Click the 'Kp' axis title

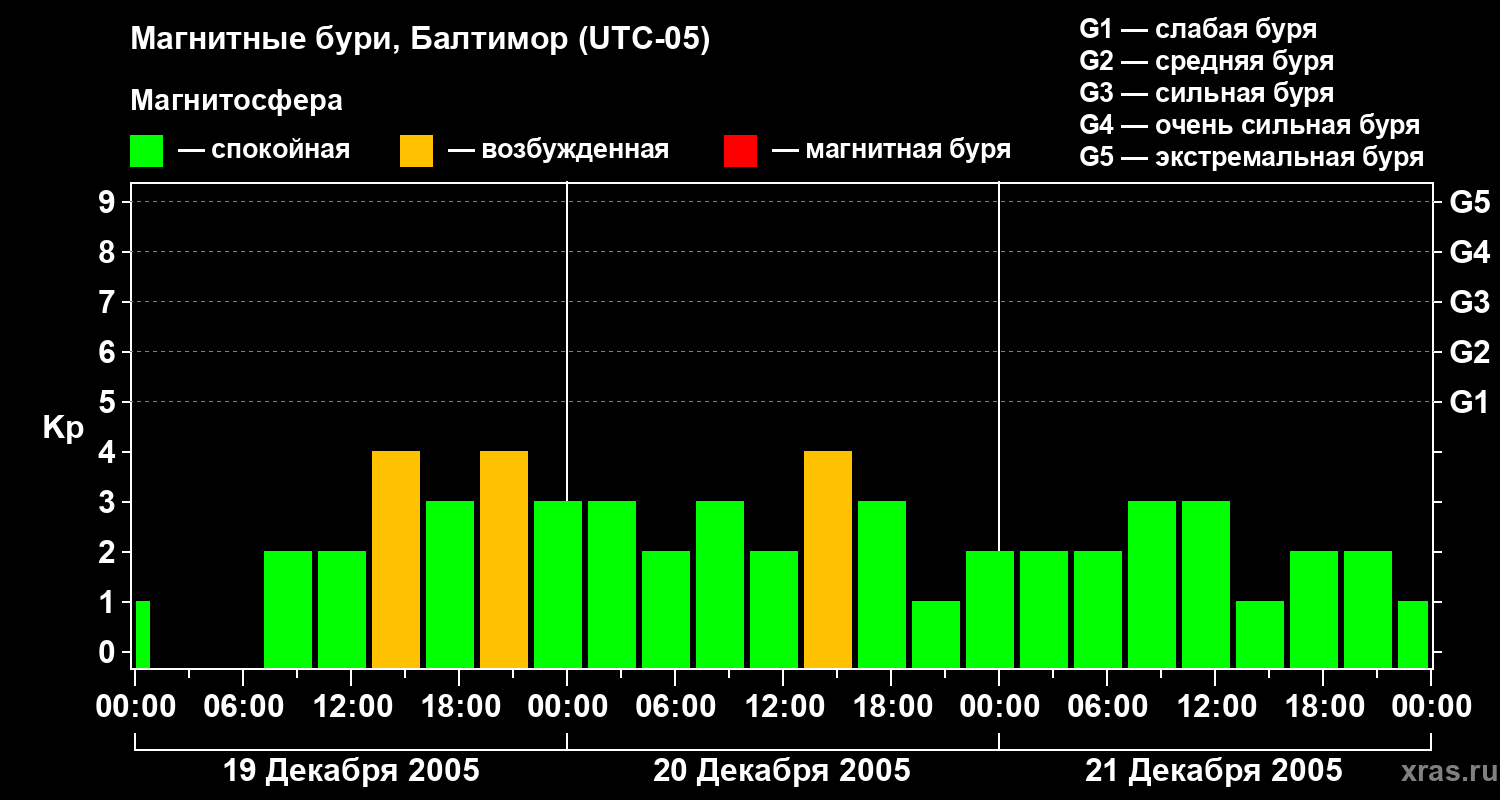coord(63,427)
